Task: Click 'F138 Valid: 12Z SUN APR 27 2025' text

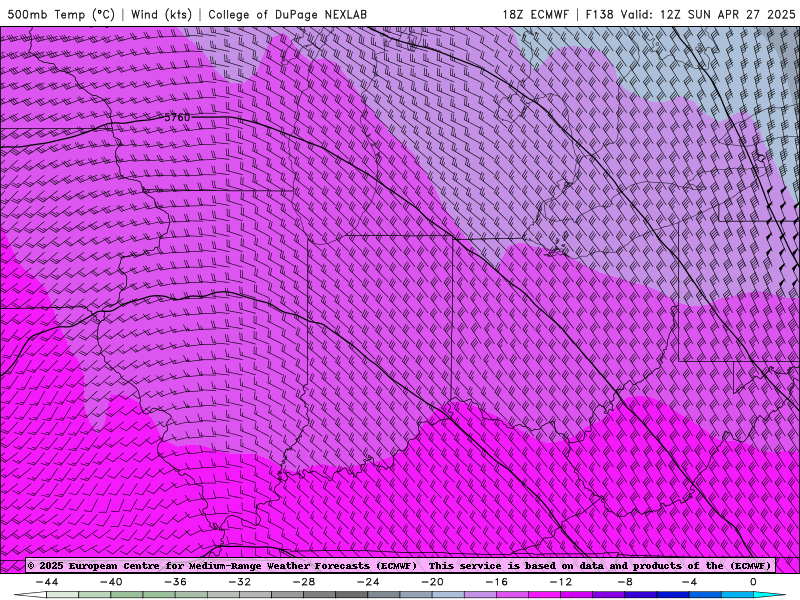Action: point(690,14)
